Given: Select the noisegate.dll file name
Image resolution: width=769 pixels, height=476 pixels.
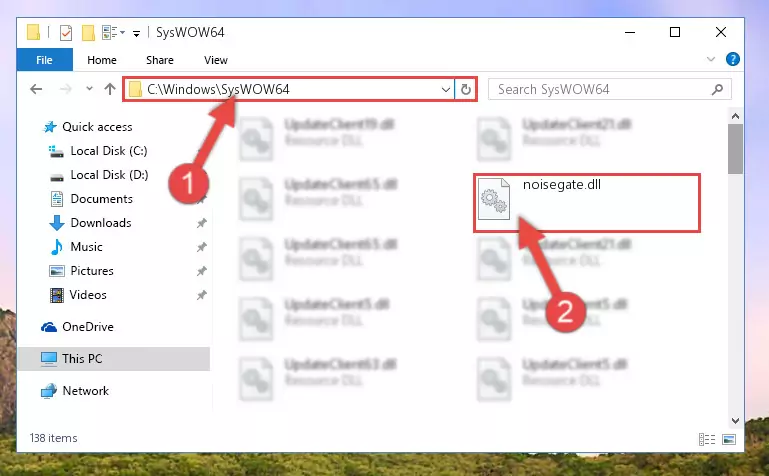Looking at the screenshot, I should [562, 184].
